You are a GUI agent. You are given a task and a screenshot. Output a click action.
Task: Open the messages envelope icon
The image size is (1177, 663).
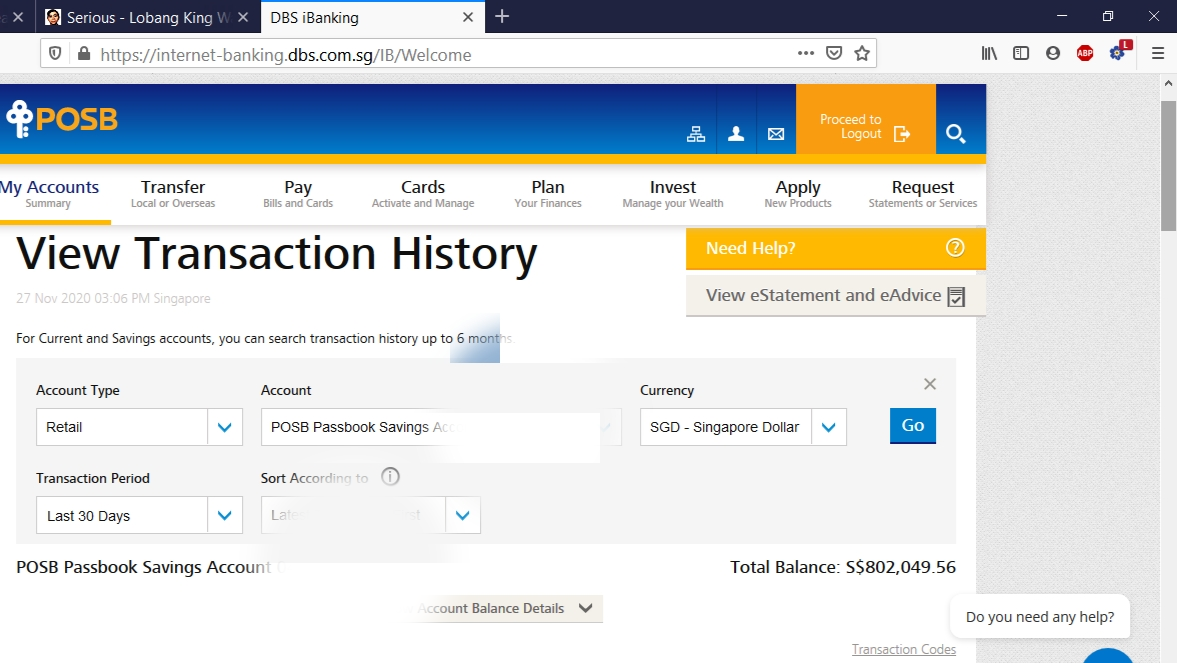776,134
